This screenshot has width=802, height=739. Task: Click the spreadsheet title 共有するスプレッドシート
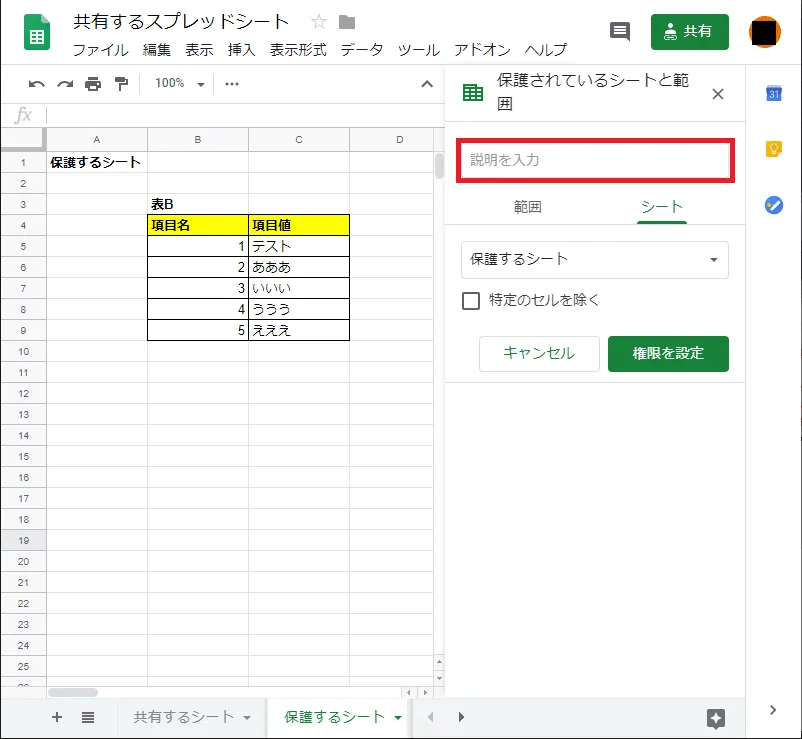click(x=182, y=22)
